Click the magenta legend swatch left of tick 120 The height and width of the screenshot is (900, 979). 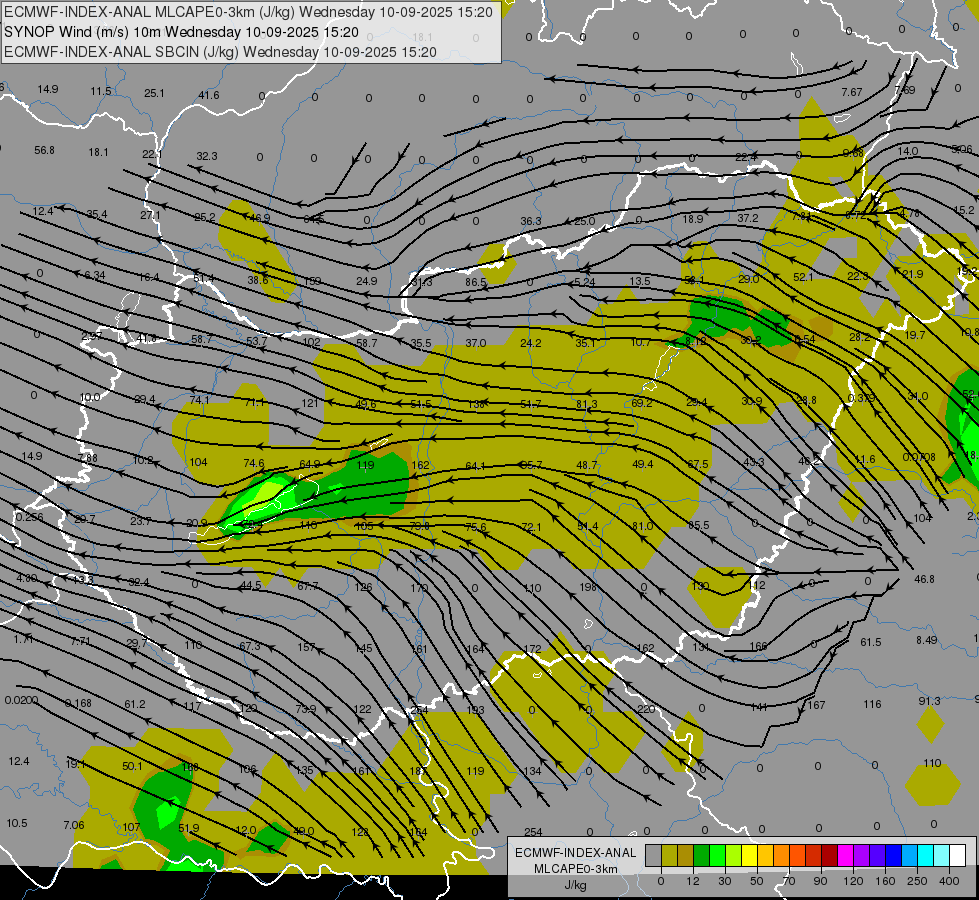846,856
